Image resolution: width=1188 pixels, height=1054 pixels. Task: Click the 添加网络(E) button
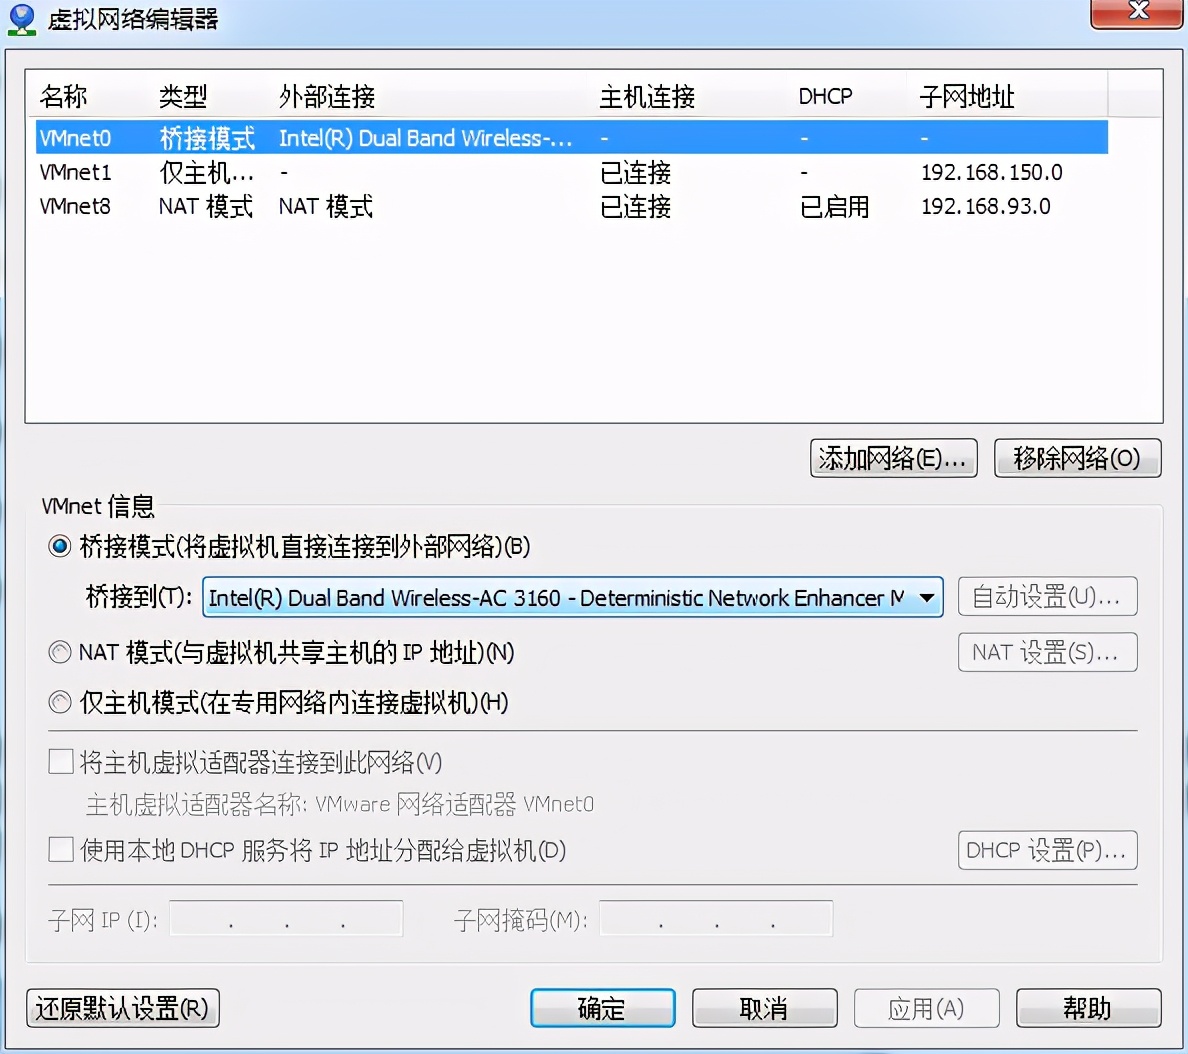click(893, 458)
